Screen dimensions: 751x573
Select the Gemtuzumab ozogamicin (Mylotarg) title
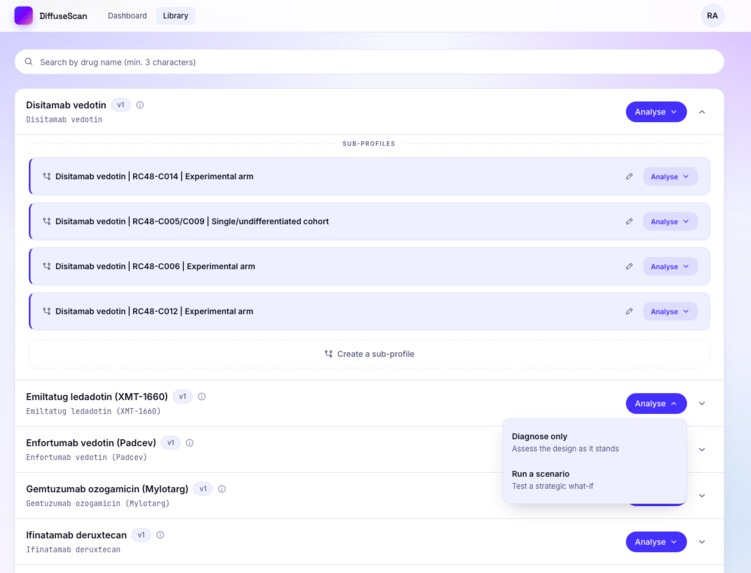107,489
